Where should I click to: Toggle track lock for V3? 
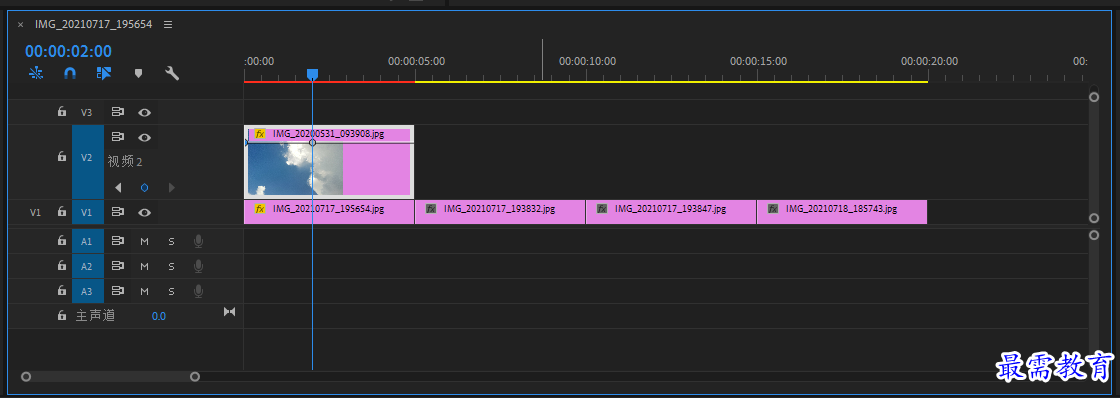62,112
